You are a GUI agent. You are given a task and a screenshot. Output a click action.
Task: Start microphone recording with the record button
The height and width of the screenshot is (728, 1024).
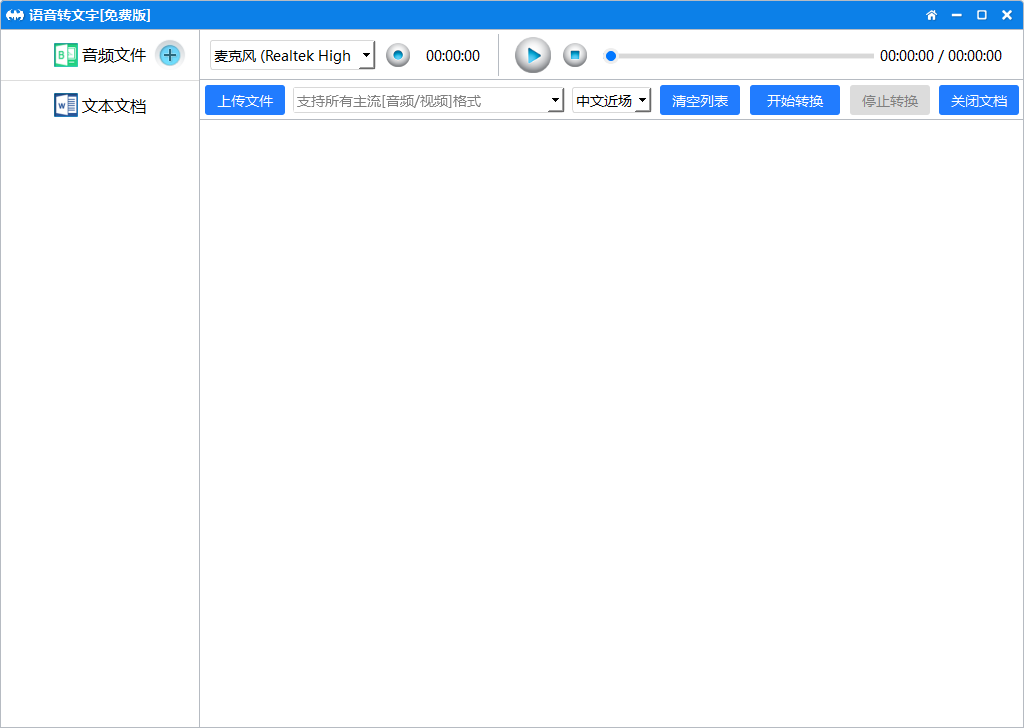tap(398, 56)
